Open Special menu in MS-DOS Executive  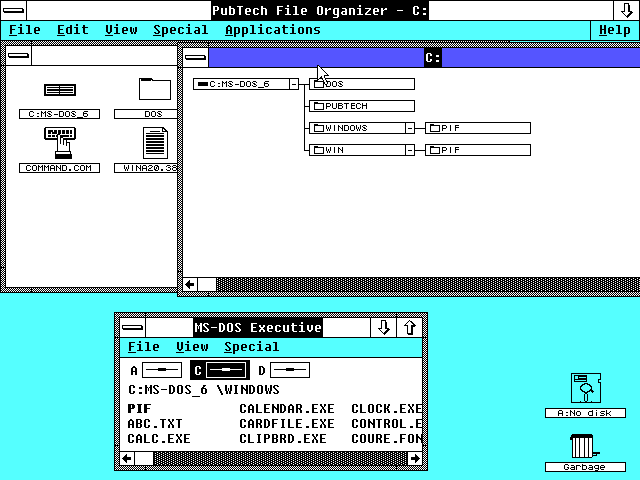point(251,347)
